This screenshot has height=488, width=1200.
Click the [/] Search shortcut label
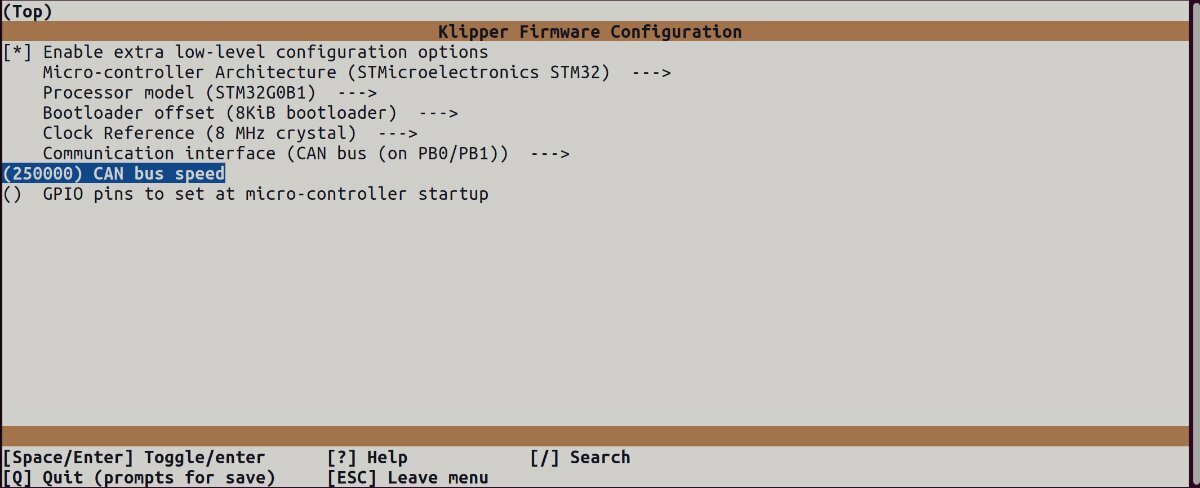[580, 458]
